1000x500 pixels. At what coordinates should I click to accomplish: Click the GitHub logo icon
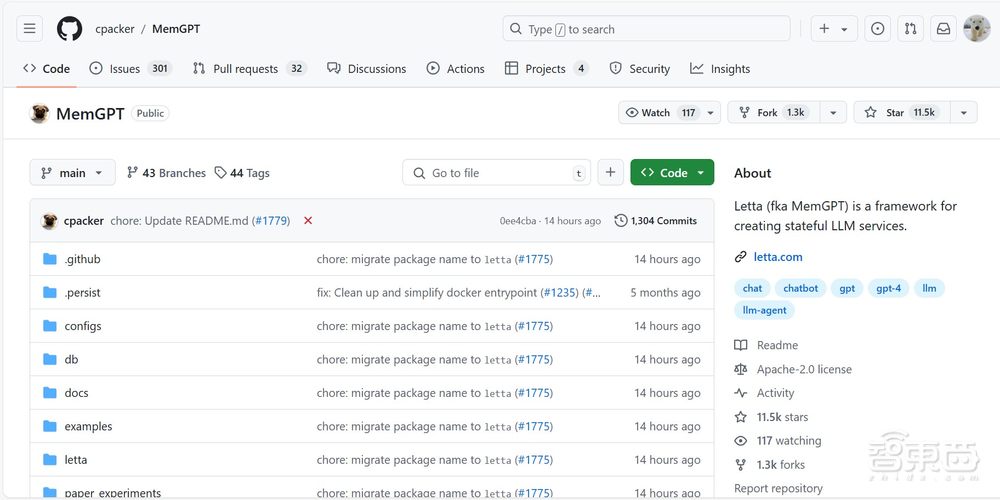click(x=69, y=29)
